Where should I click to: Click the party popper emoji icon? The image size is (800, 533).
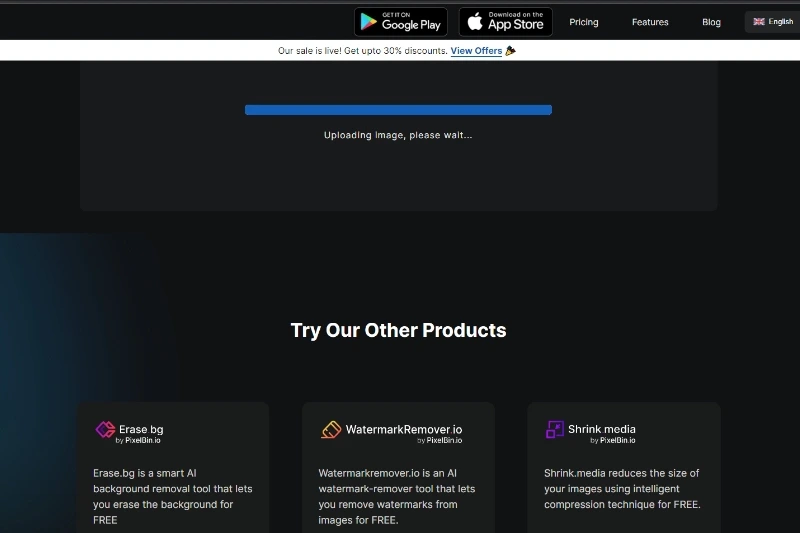[510, 50]
